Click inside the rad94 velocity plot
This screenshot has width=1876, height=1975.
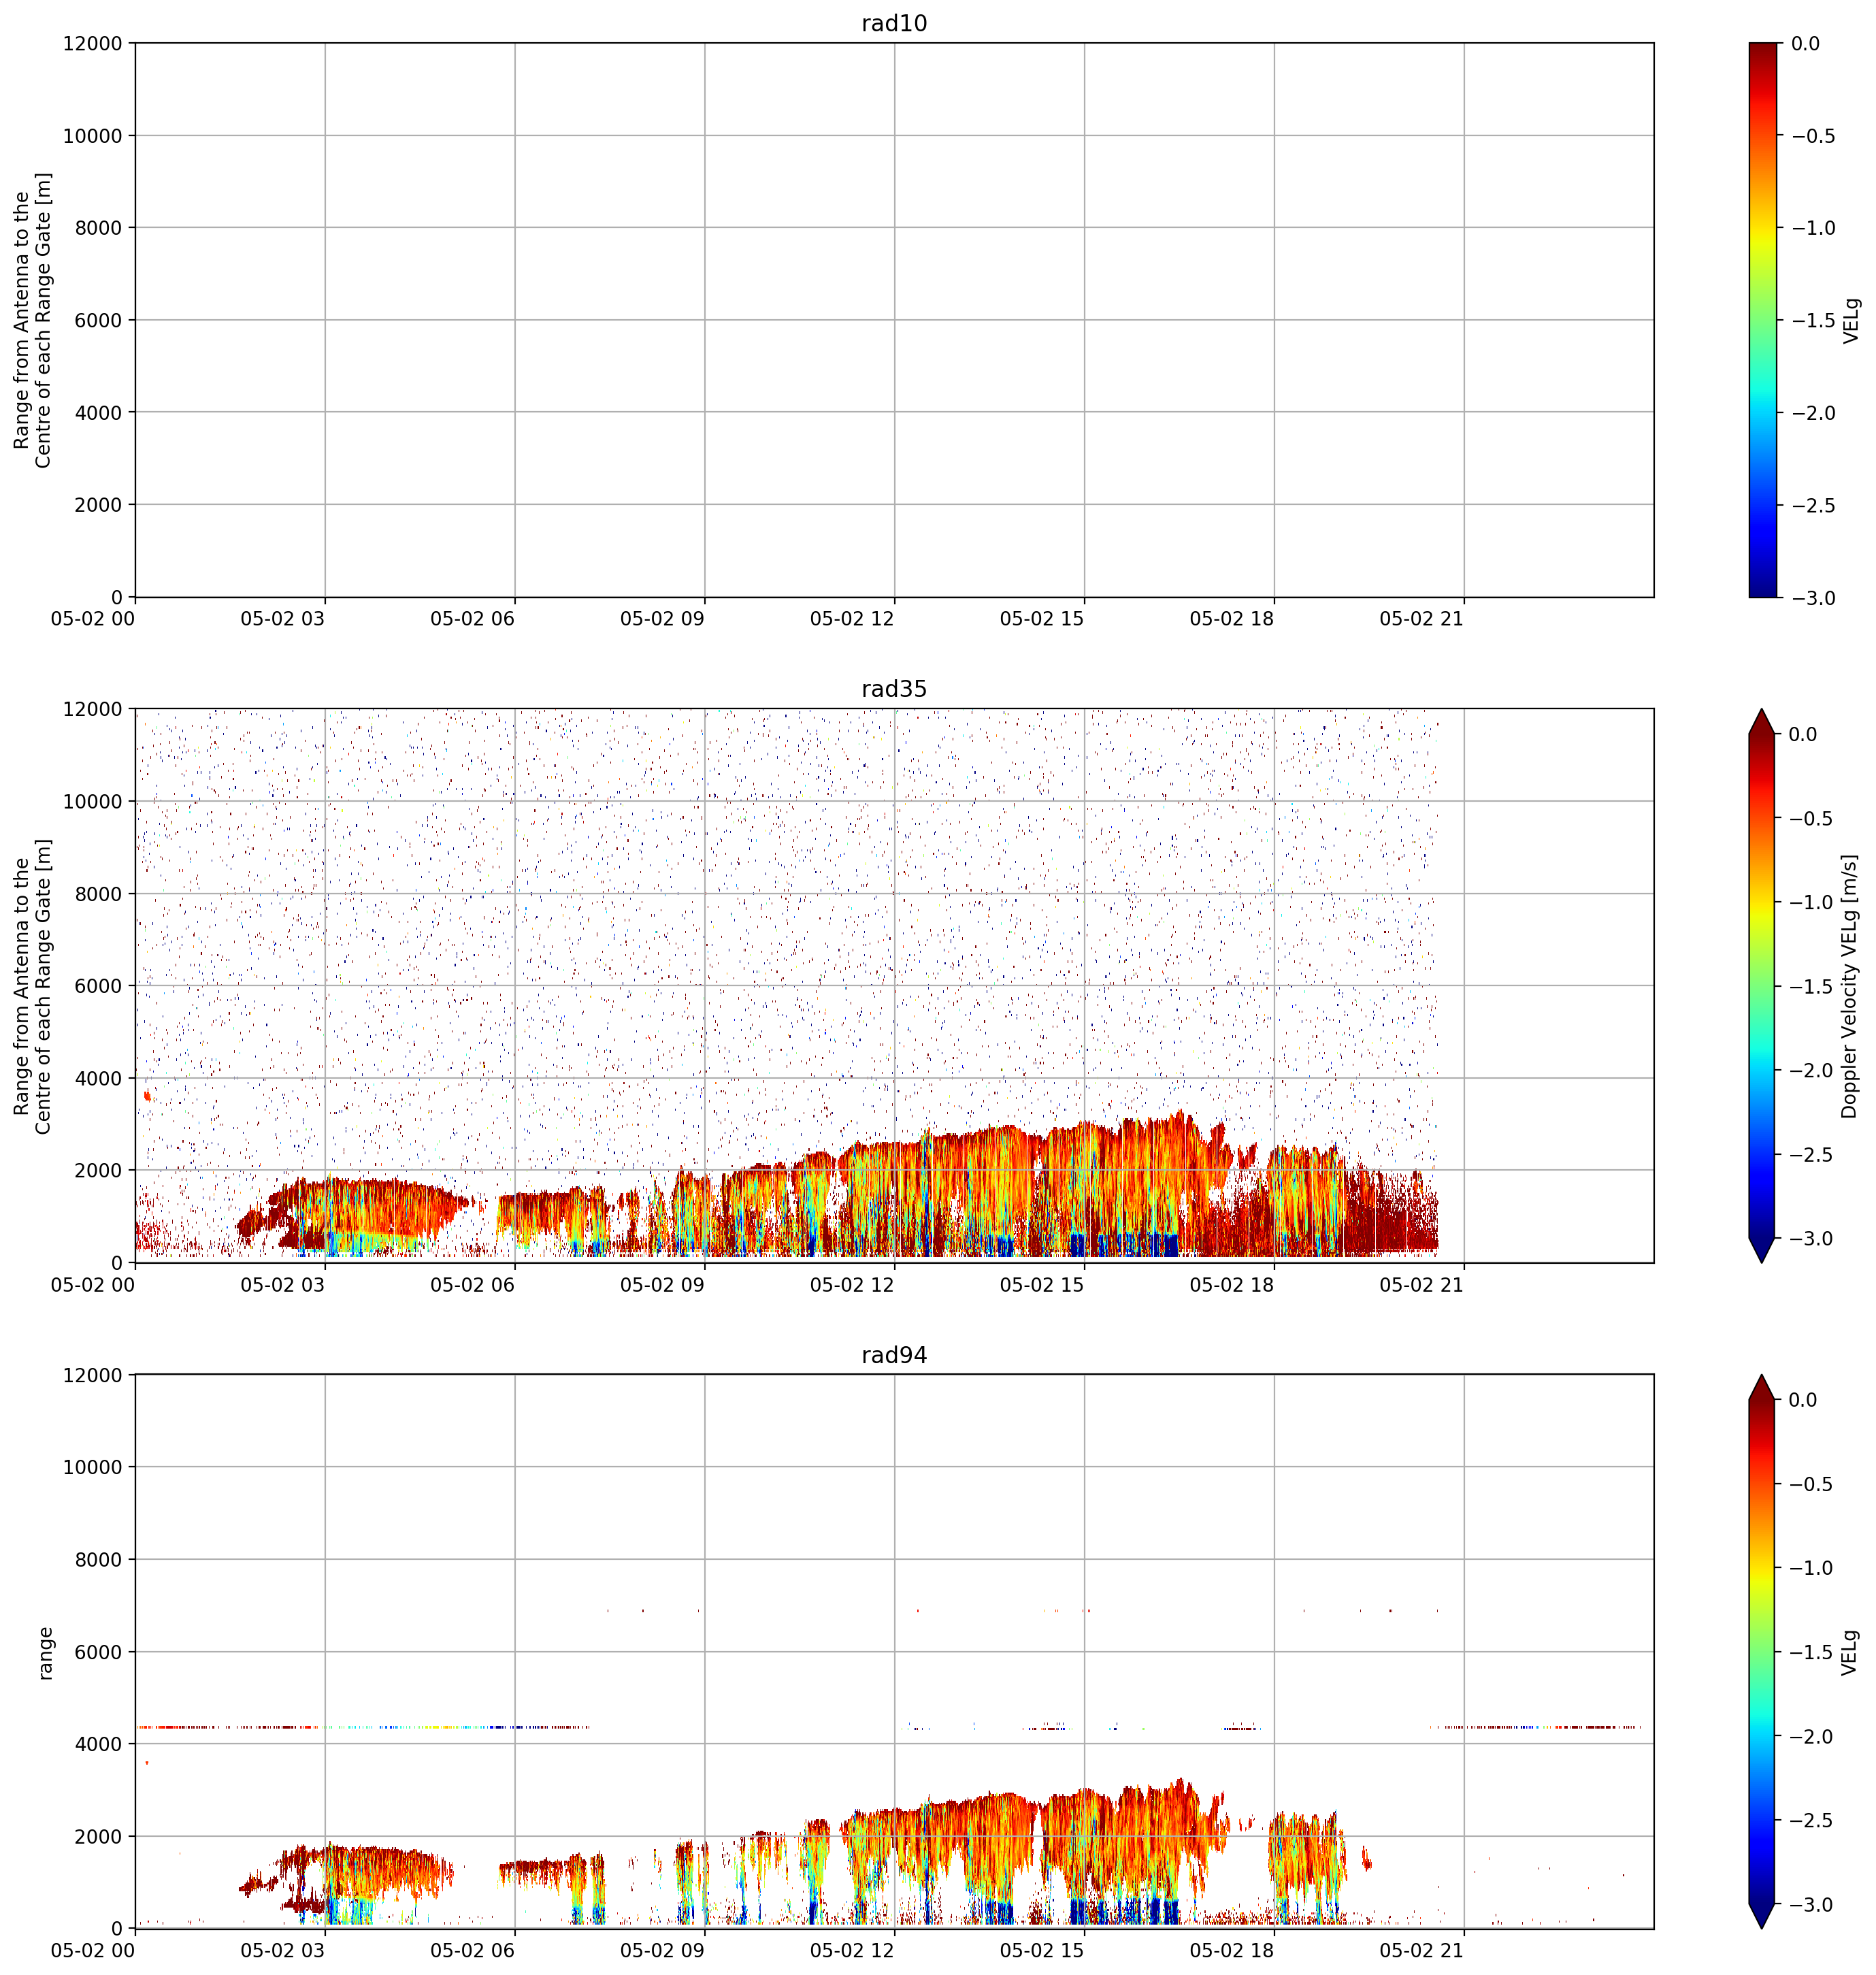(x=894, y=1652)
